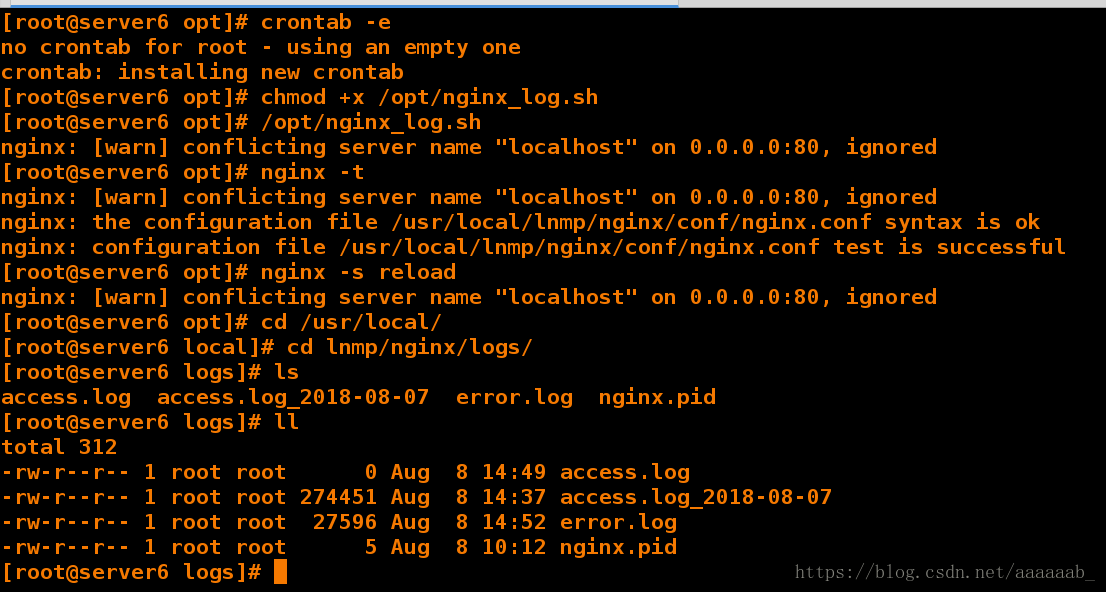Click file size '27596' in the listing

click(x=345, y=522)
